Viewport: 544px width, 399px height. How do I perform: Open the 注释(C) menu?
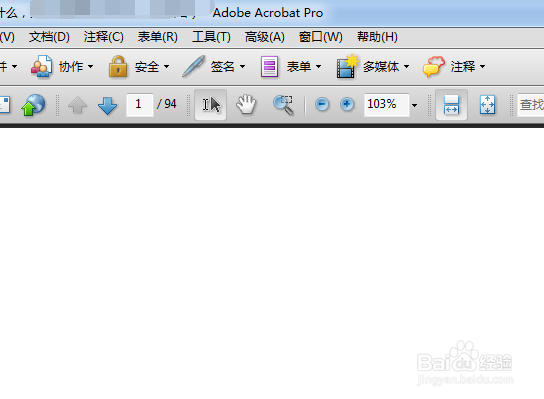[103, 37]
